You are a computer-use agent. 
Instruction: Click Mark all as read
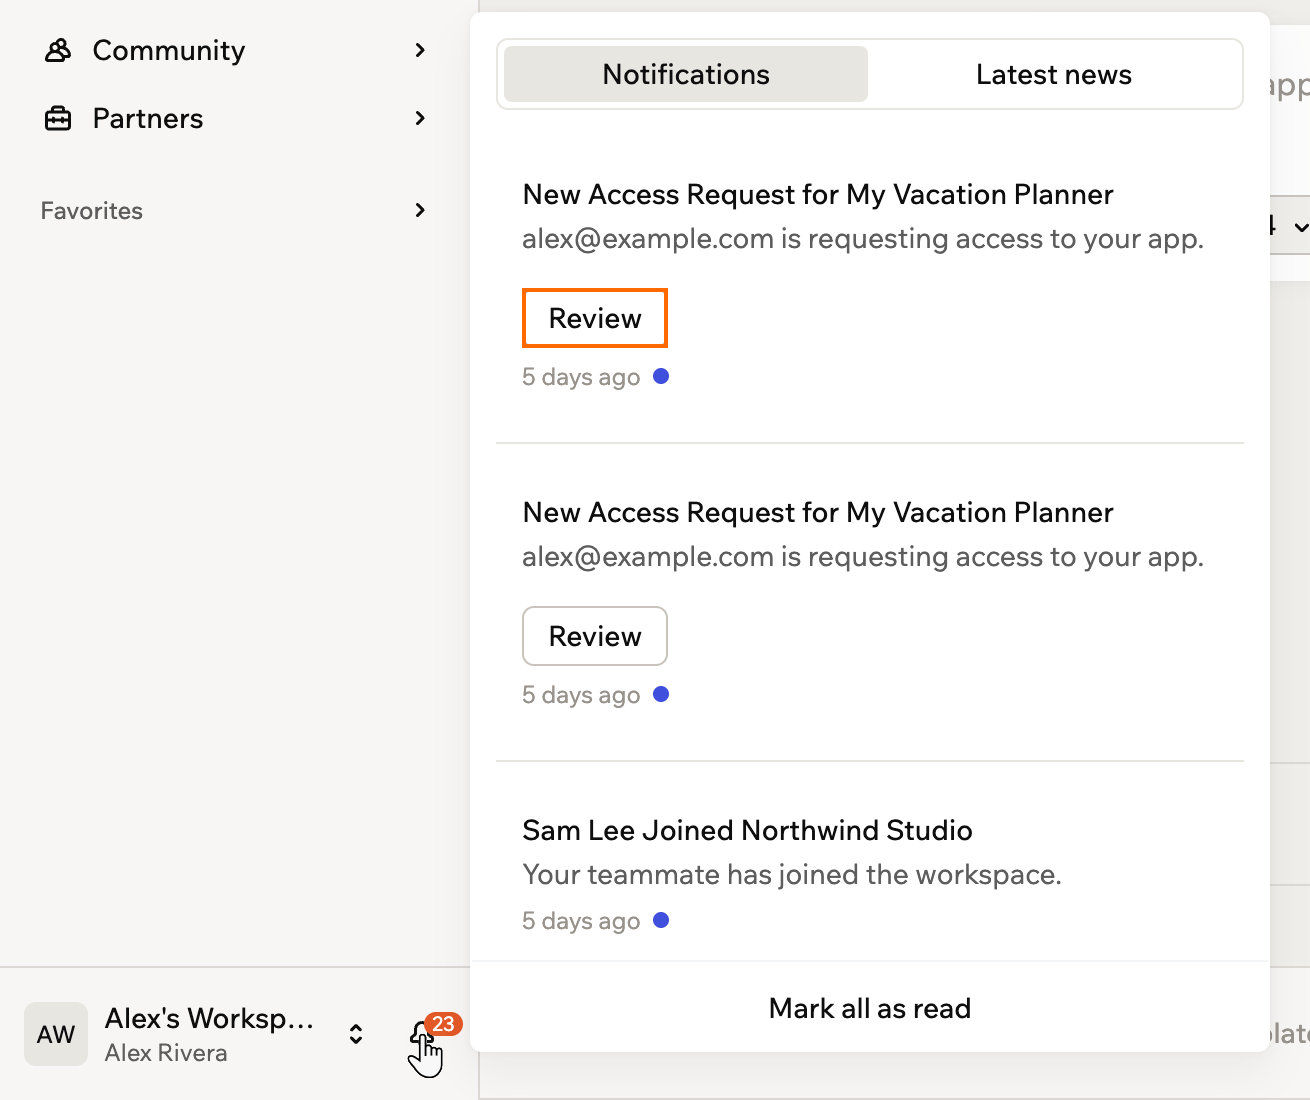coord(870,1008)
